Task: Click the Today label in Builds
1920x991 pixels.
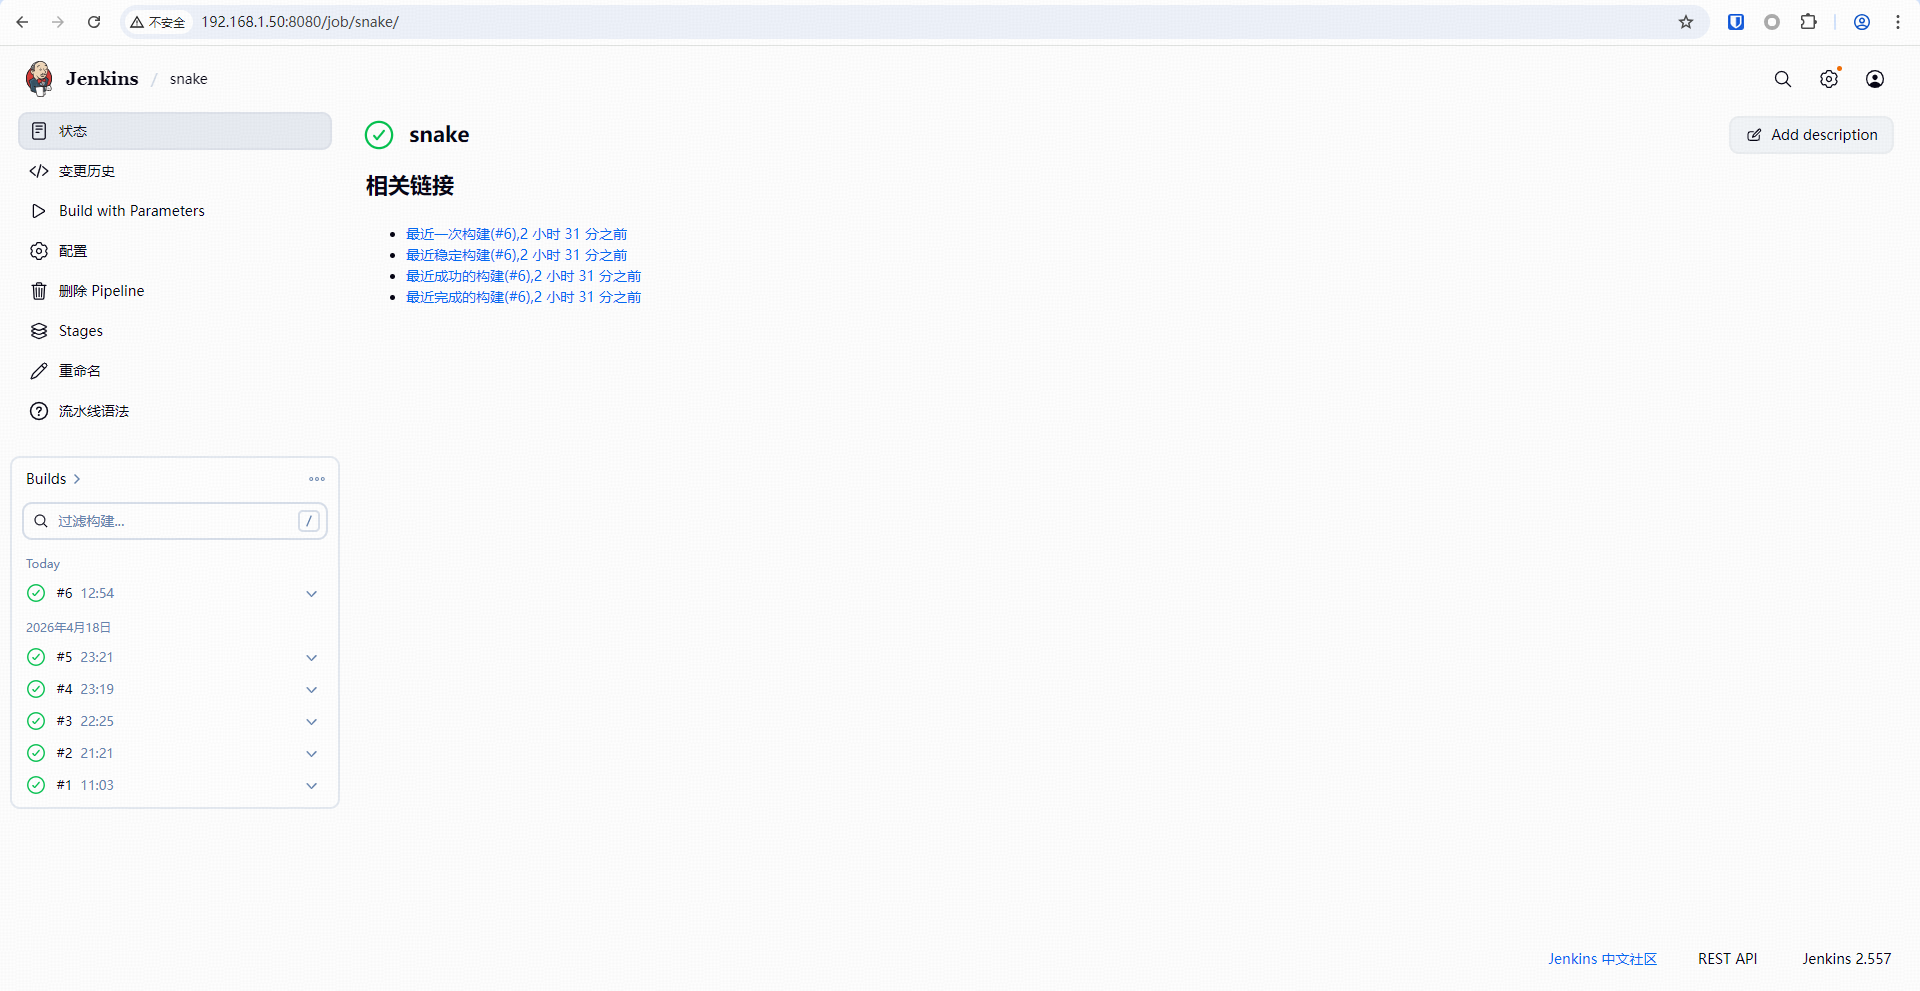Action: point(43,564)
